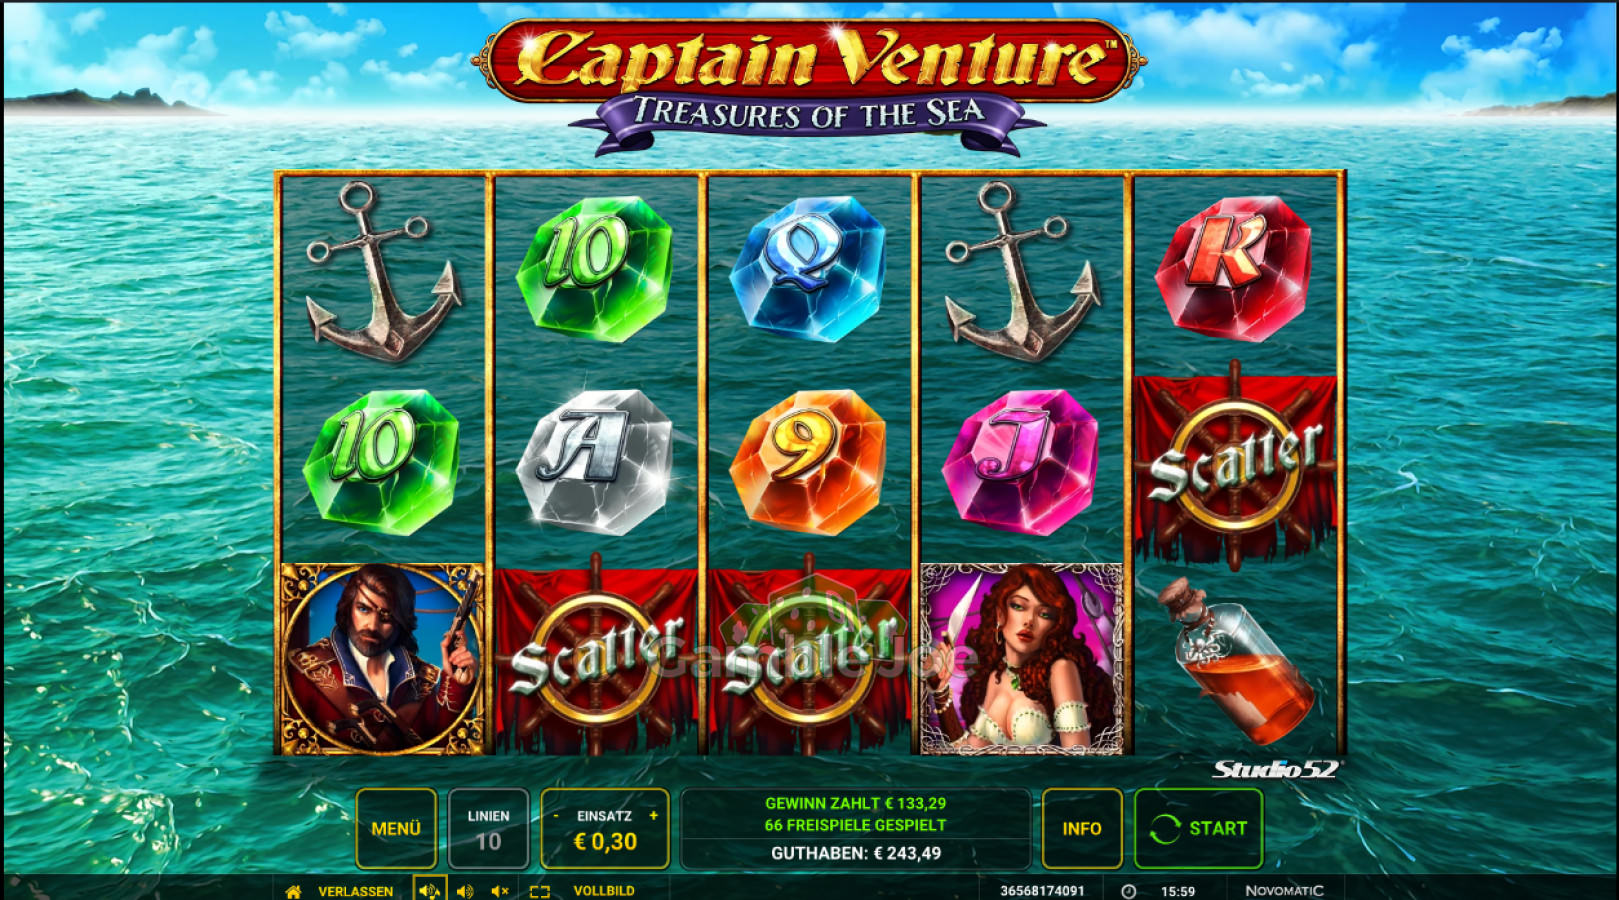This screenshot has width=1619, height=900.
Task: Mute all sound with the crossed speaker icon
Action: (500, 891)
